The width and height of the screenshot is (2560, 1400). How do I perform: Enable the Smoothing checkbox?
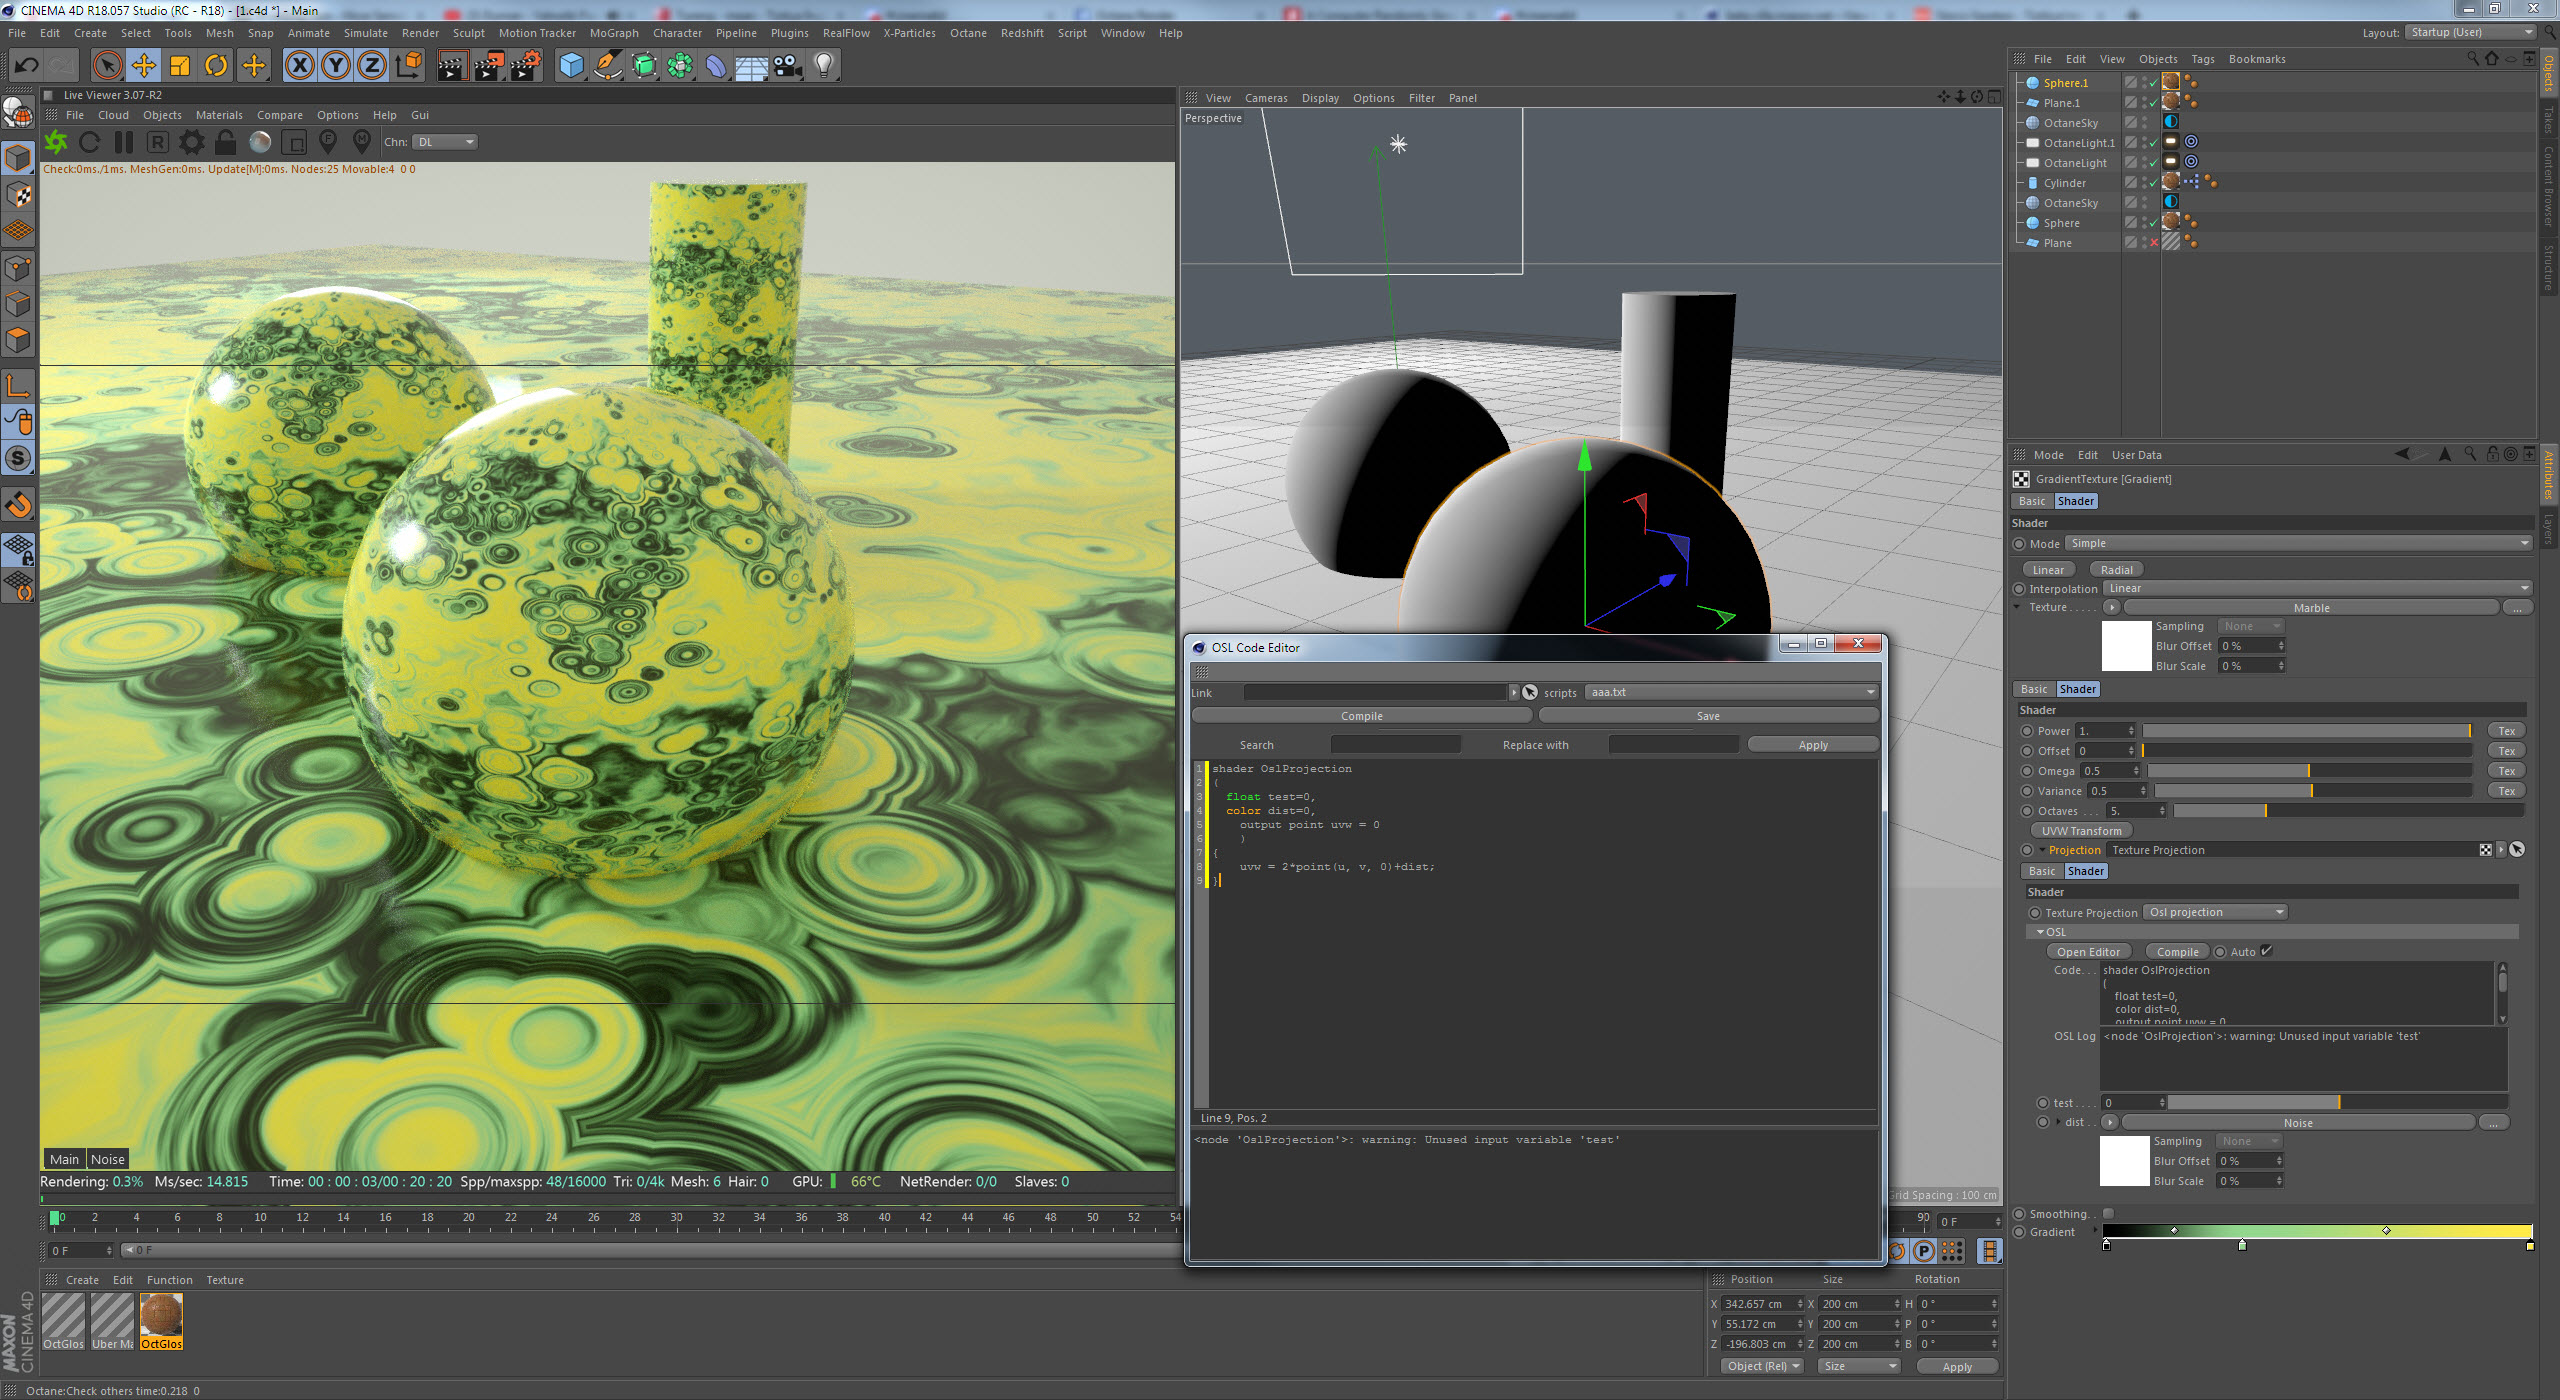[x=2108, y=1213]
